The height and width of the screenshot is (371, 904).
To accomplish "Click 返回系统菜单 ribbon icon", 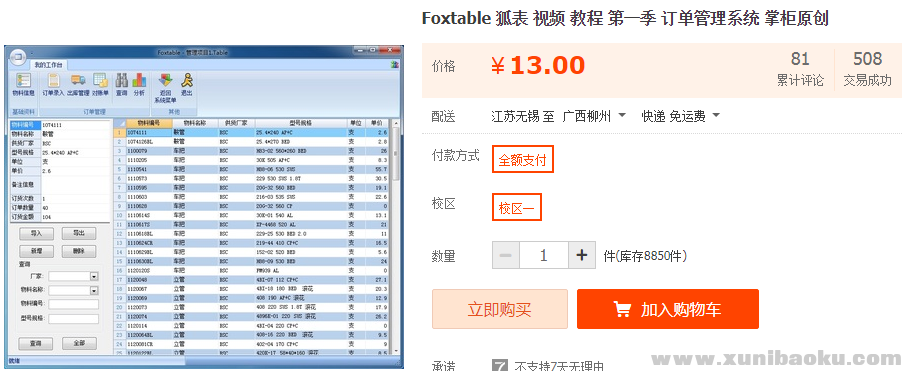I will click(x=165, y=88).
